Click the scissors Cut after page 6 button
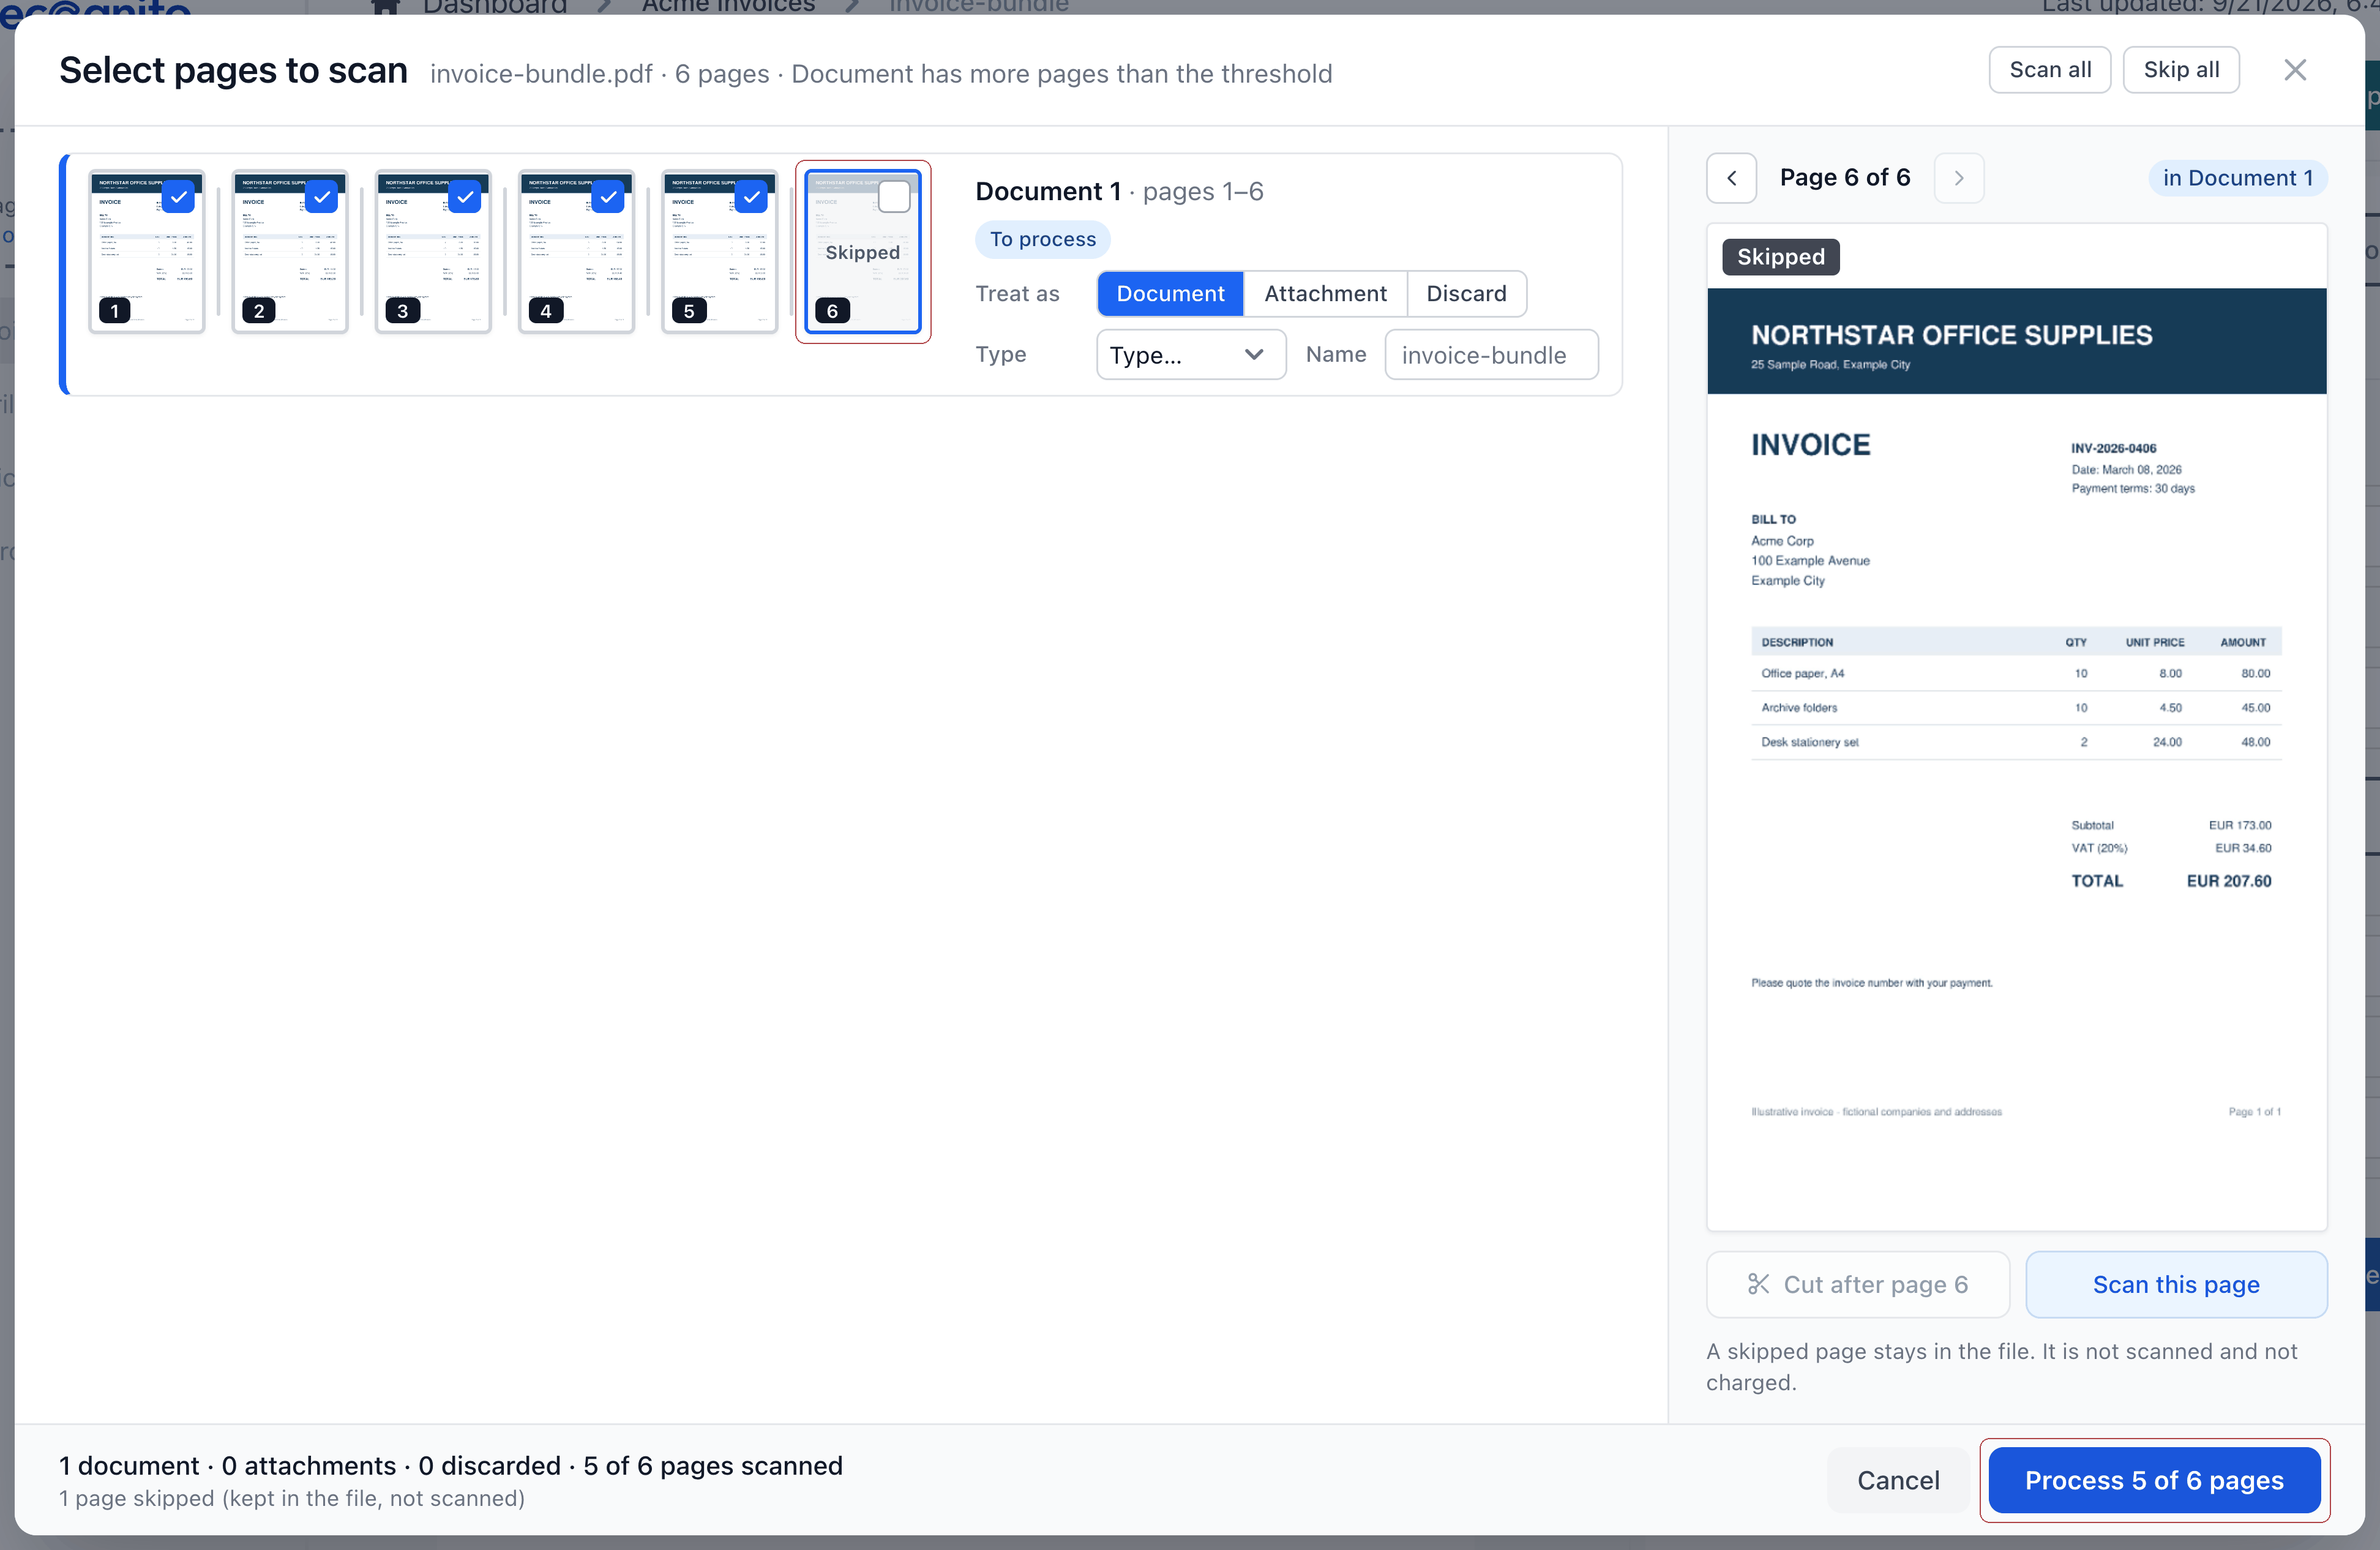 click(x=1857, y=1284)
